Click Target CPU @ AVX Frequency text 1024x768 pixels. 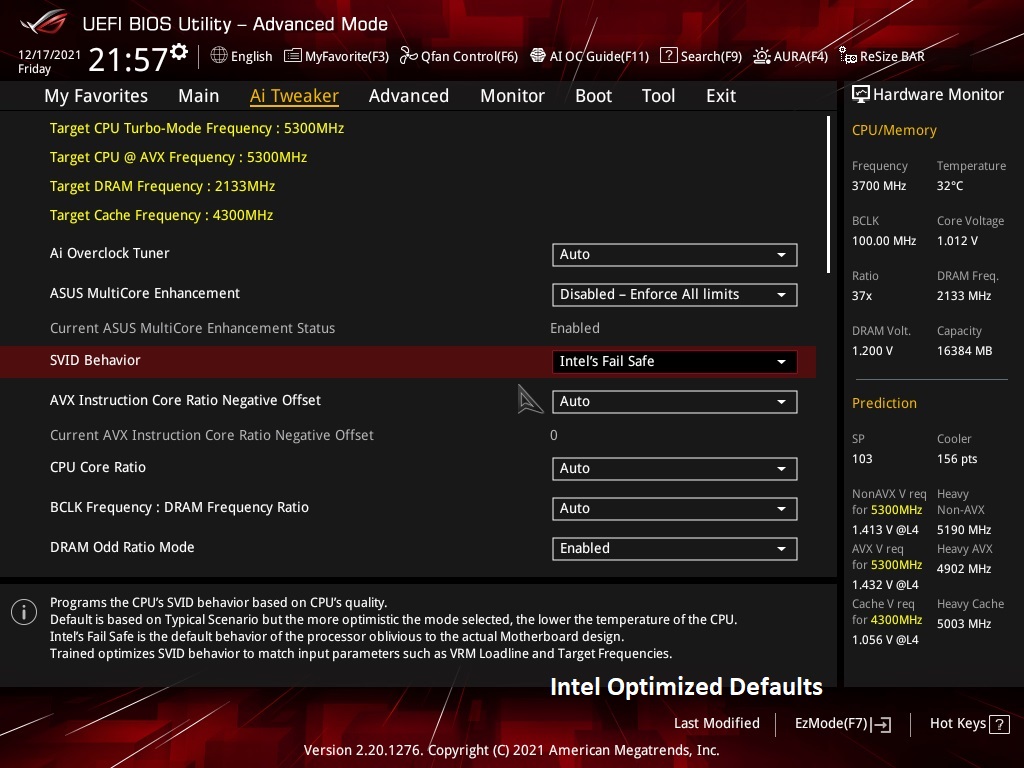178,157
